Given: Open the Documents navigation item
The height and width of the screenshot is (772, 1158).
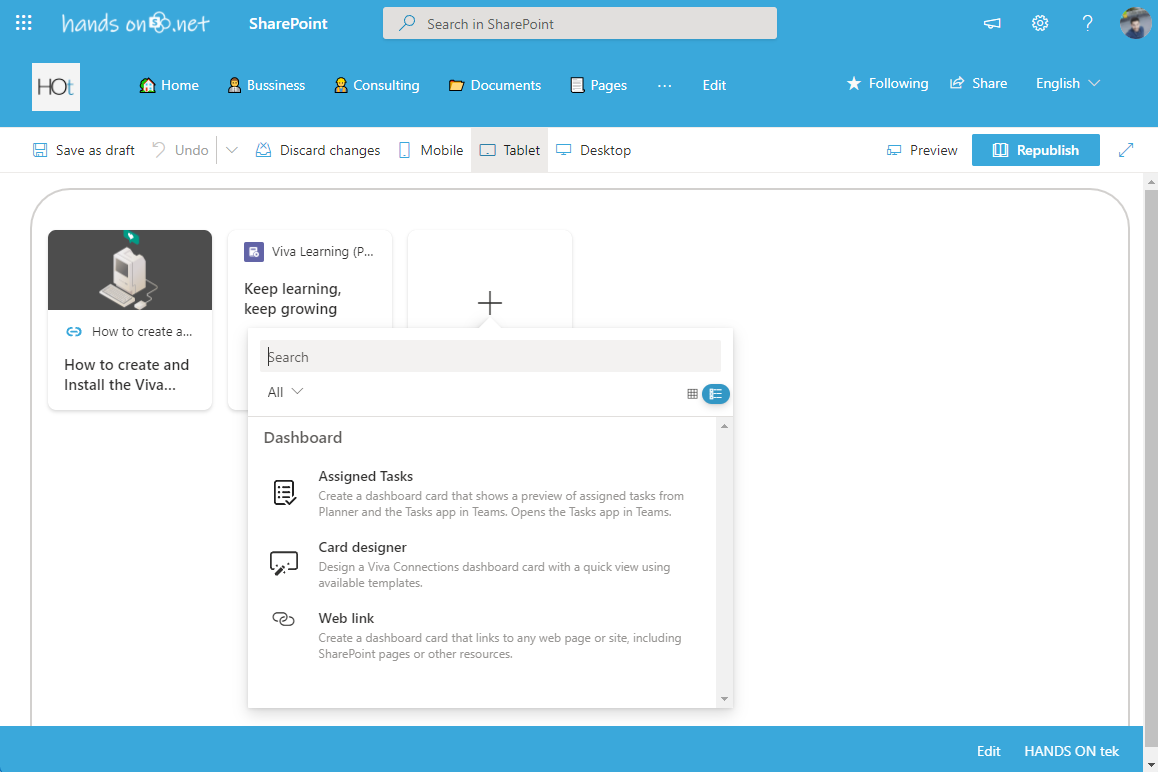Looking at the screenshot, I should [x=495, y=85].
